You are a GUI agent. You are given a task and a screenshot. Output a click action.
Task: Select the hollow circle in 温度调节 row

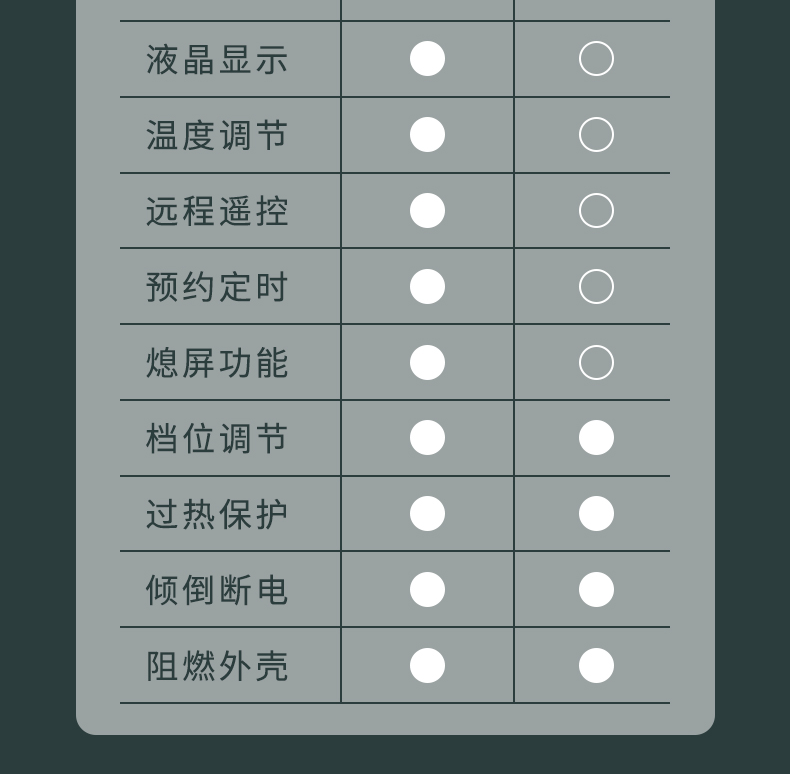click(x=596, y=135)
